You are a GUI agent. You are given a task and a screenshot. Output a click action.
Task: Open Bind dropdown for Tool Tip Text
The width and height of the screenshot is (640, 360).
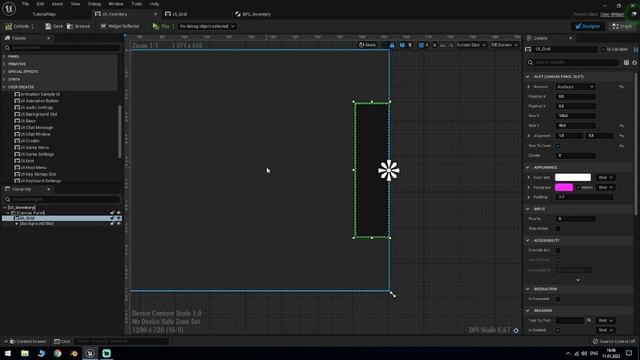click(606, 321)
